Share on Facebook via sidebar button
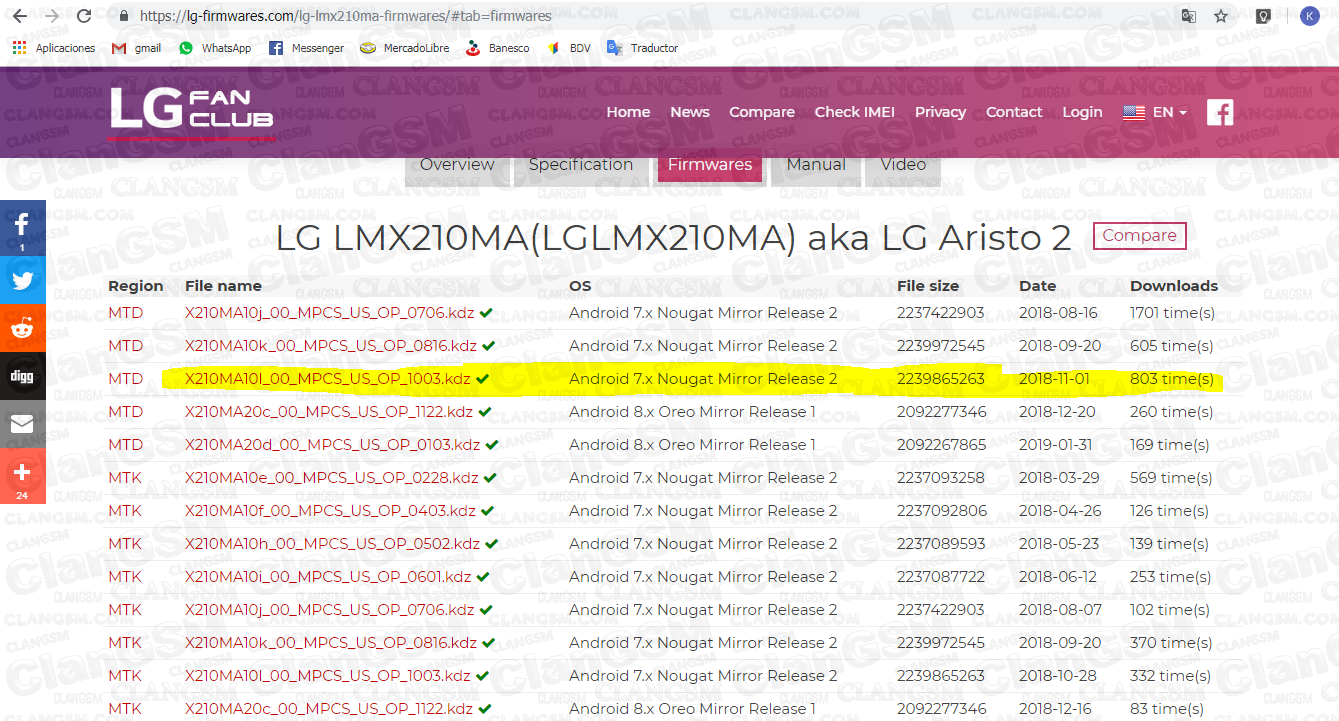The image size is (1339, 721). point(22,228)
